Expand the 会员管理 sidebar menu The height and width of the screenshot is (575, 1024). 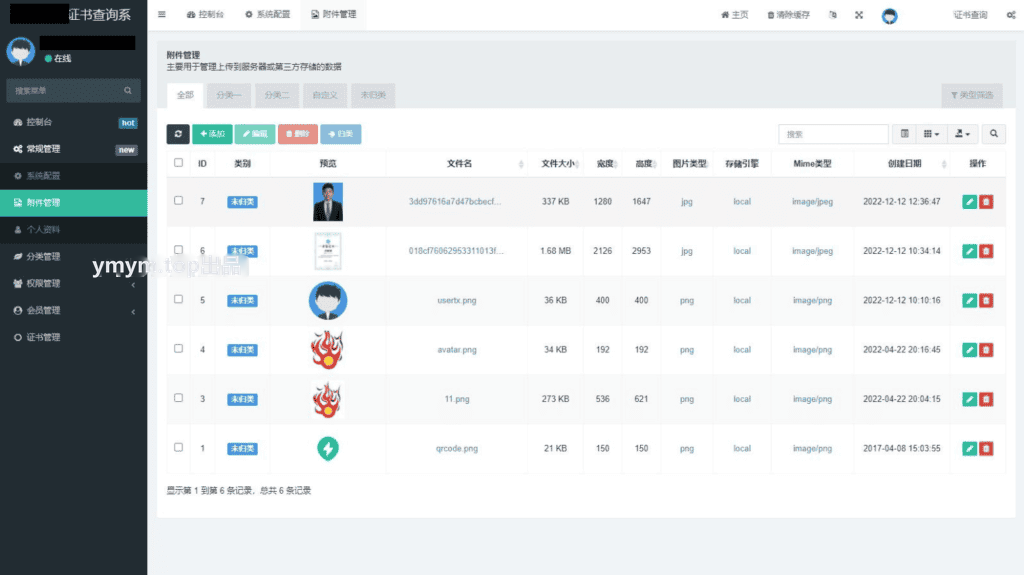click(x=73, y=310)
